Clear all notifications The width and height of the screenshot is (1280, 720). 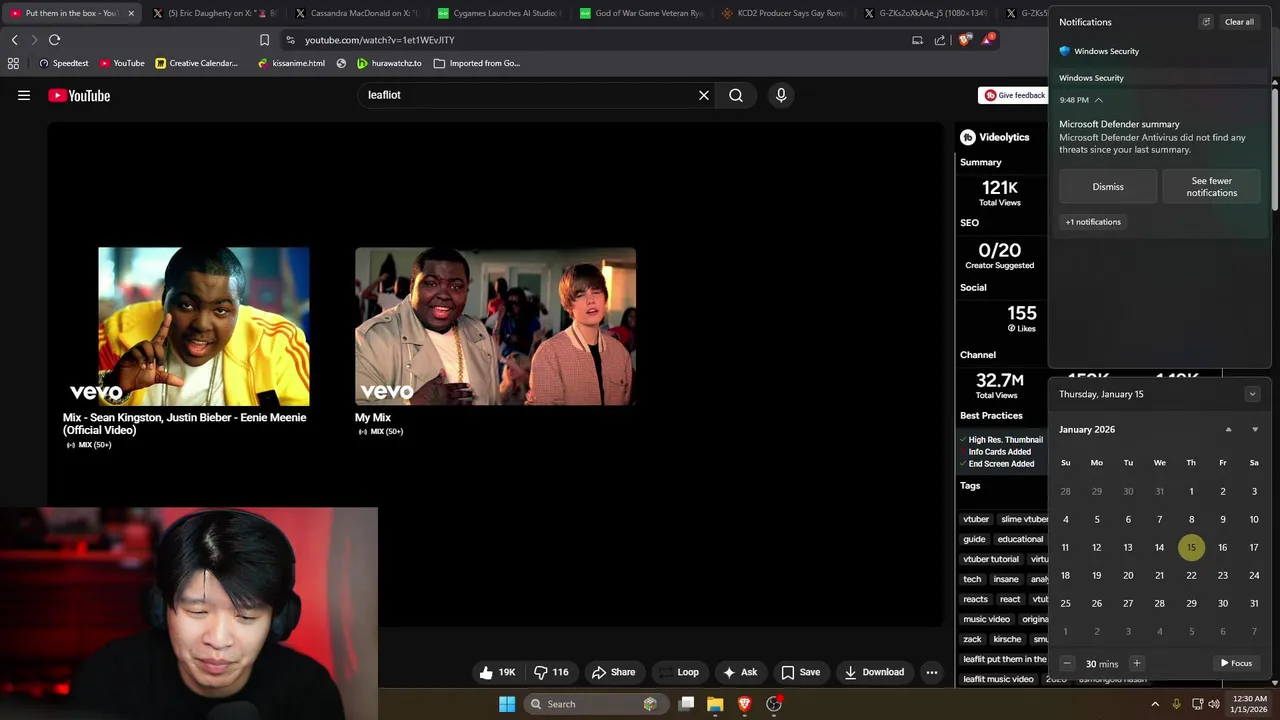(1239, 22)
